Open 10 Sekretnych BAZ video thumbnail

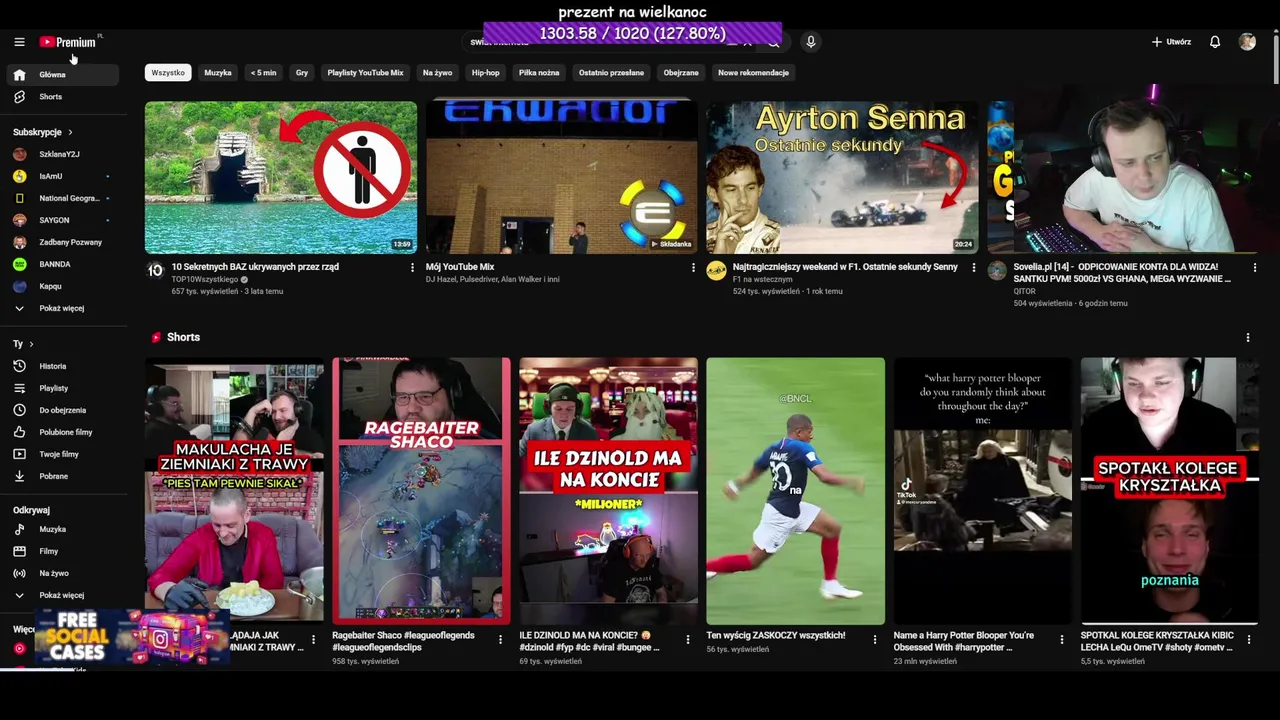281,177
